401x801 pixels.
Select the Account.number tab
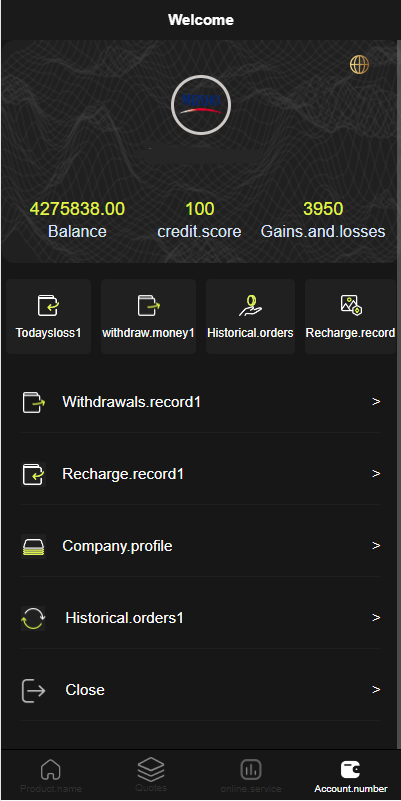click(351, 776)
